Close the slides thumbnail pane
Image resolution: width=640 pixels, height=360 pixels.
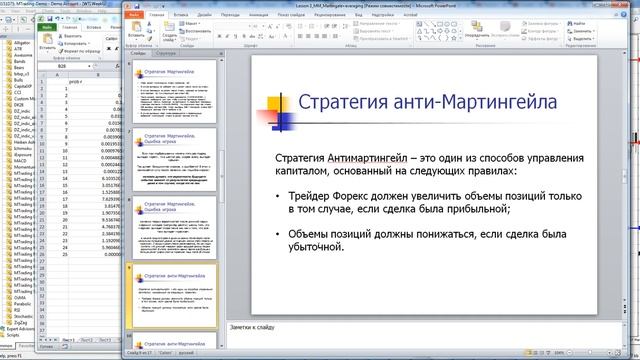click(x=221, y=53)
